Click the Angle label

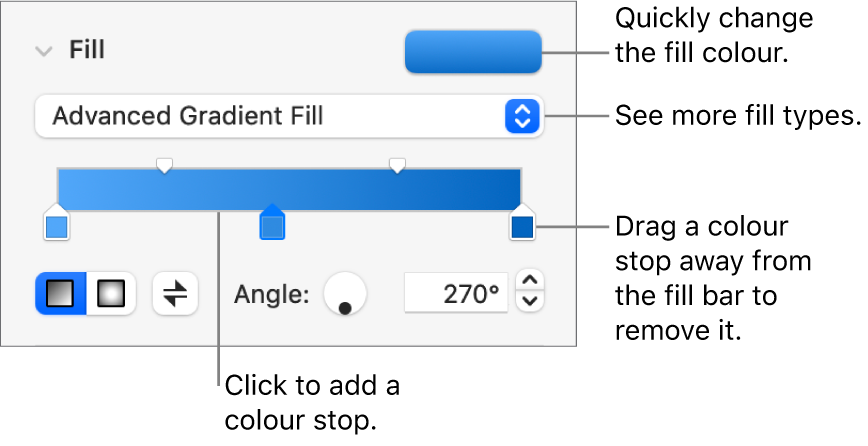tap(271, 295)
